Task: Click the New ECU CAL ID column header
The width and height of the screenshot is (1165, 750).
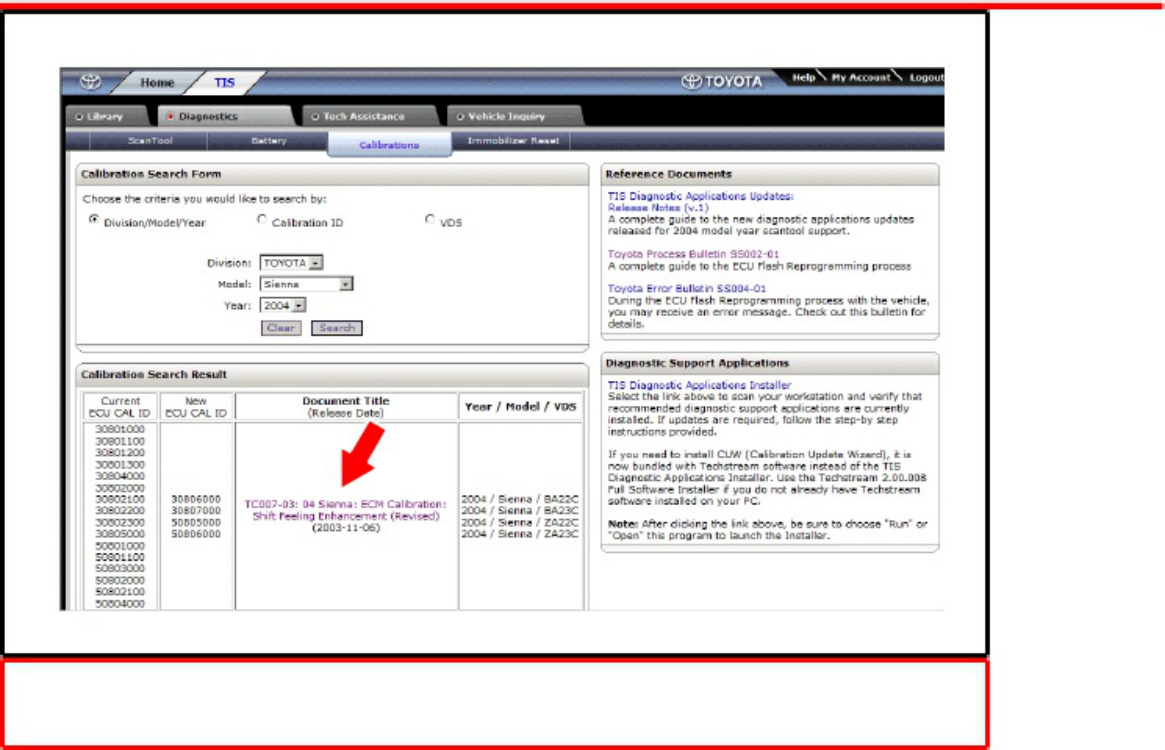Action: [196, 407]
